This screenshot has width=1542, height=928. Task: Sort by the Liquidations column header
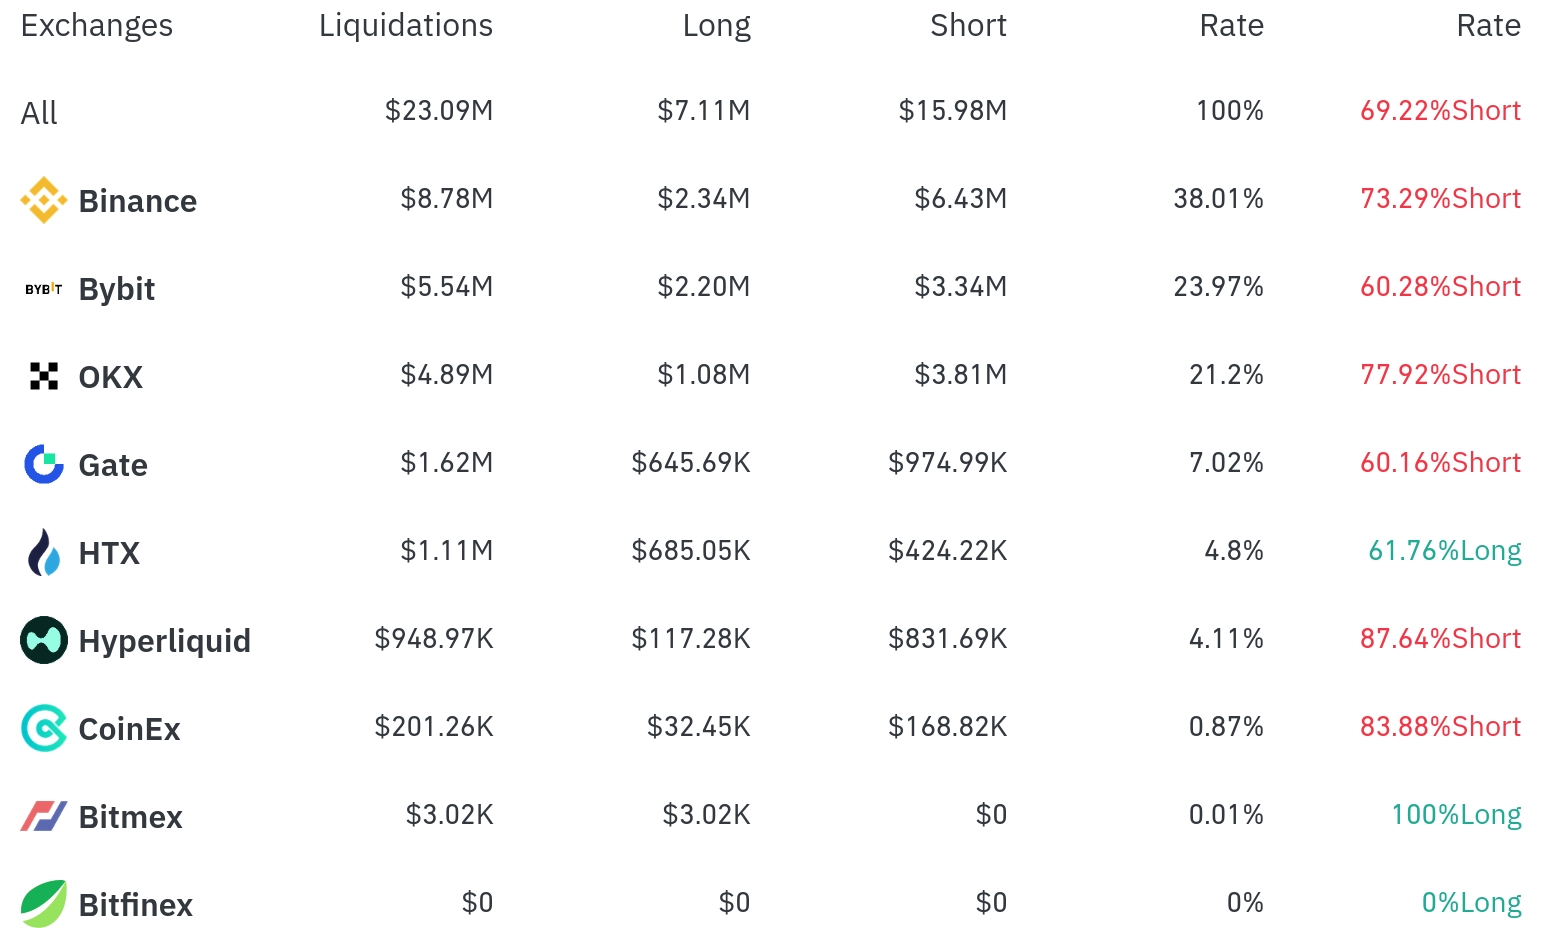pos(406,26)
